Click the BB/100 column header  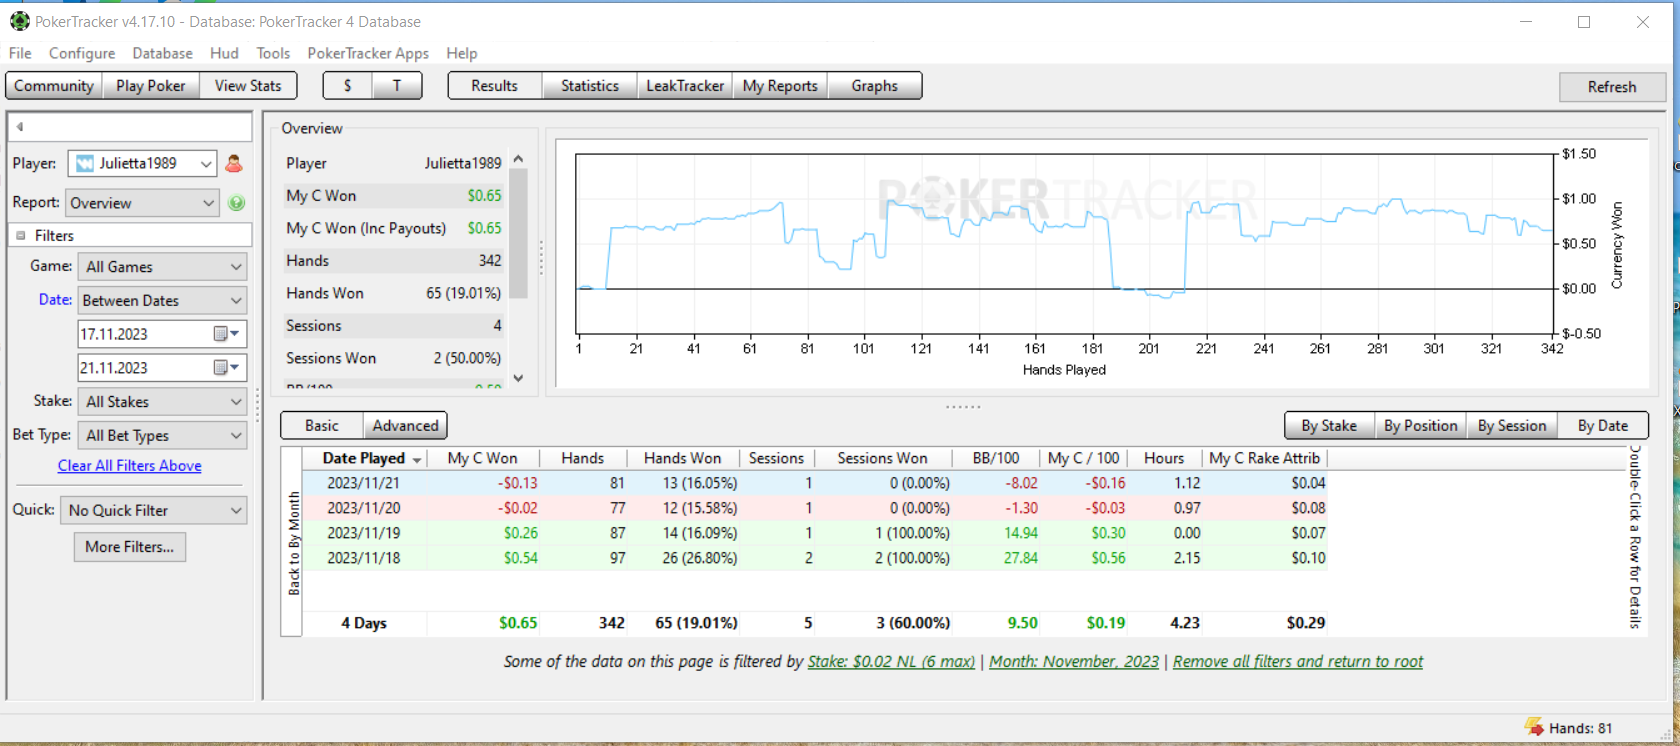(x=996, y=458)
